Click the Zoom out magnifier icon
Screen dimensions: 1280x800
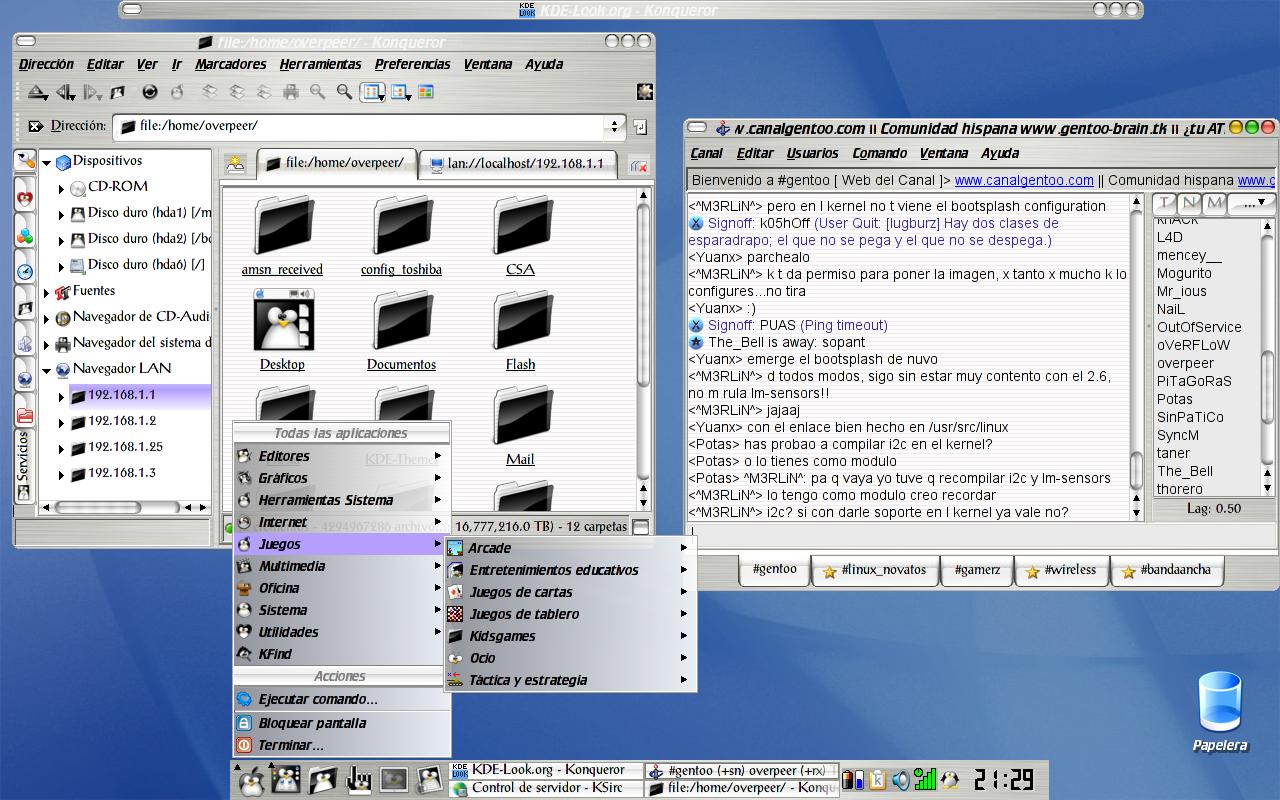(x=344, y=92)
